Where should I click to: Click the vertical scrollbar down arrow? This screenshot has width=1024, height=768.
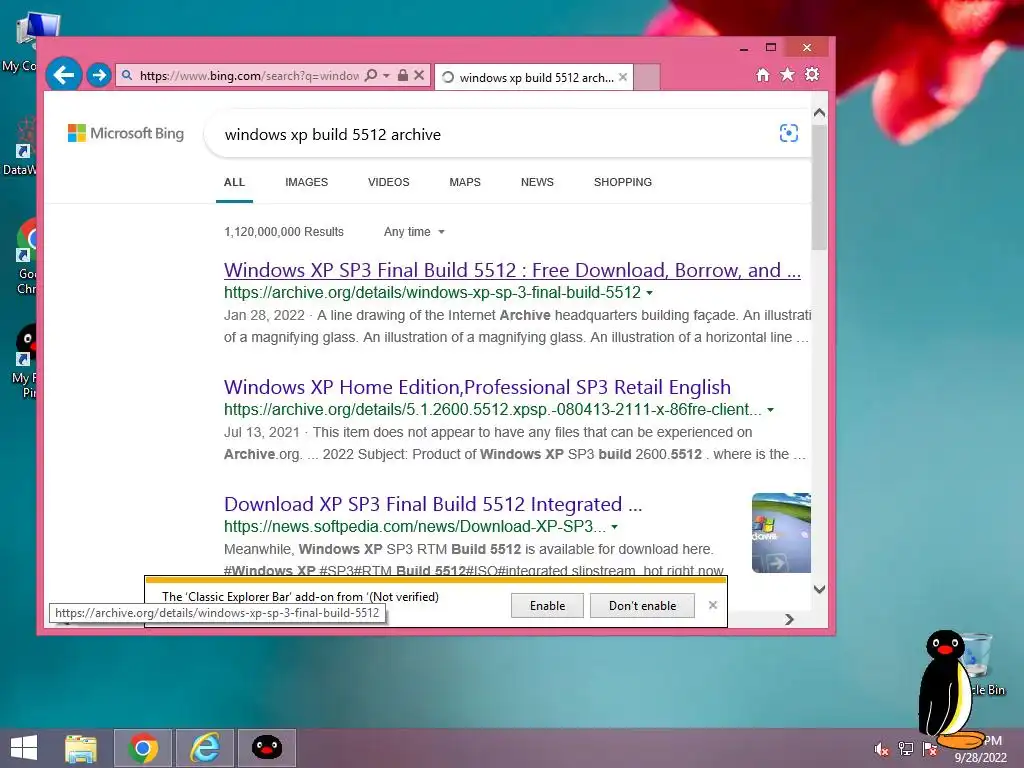click(x=820, y=589)
